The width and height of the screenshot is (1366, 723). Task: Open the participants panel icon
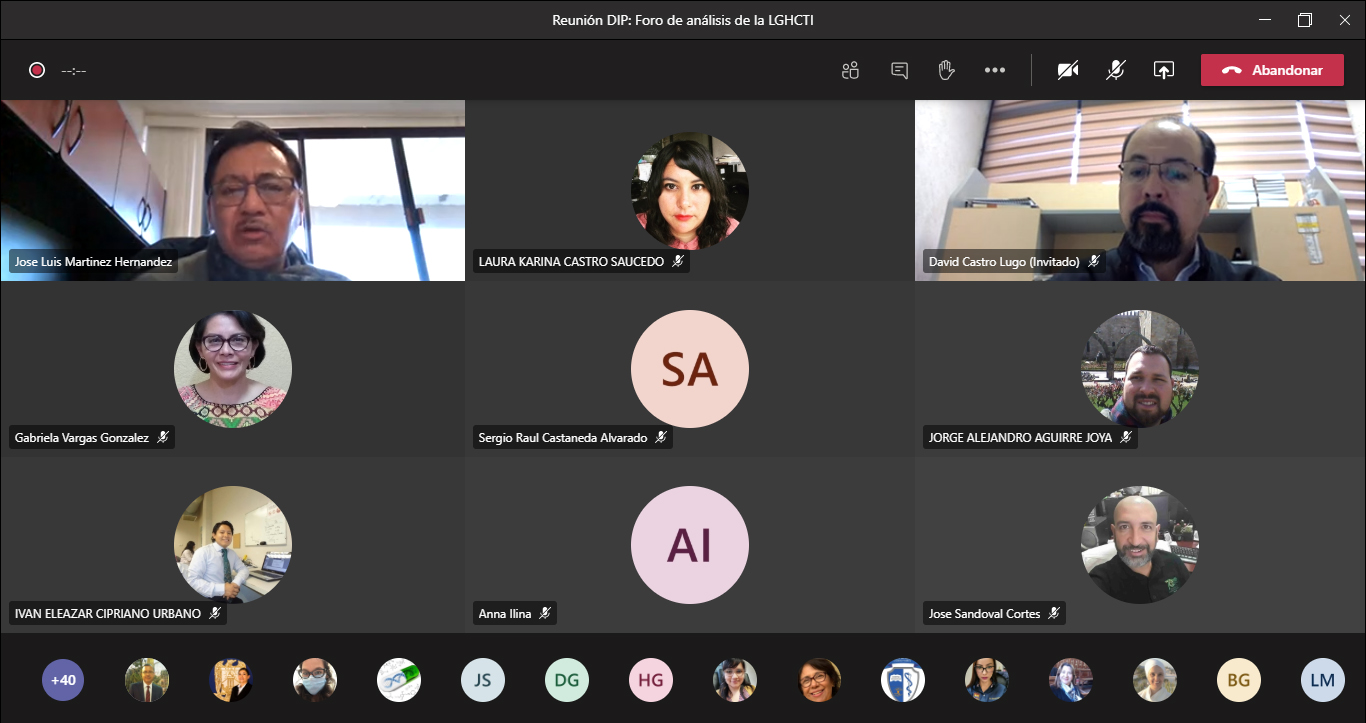(x=850, y=70)
